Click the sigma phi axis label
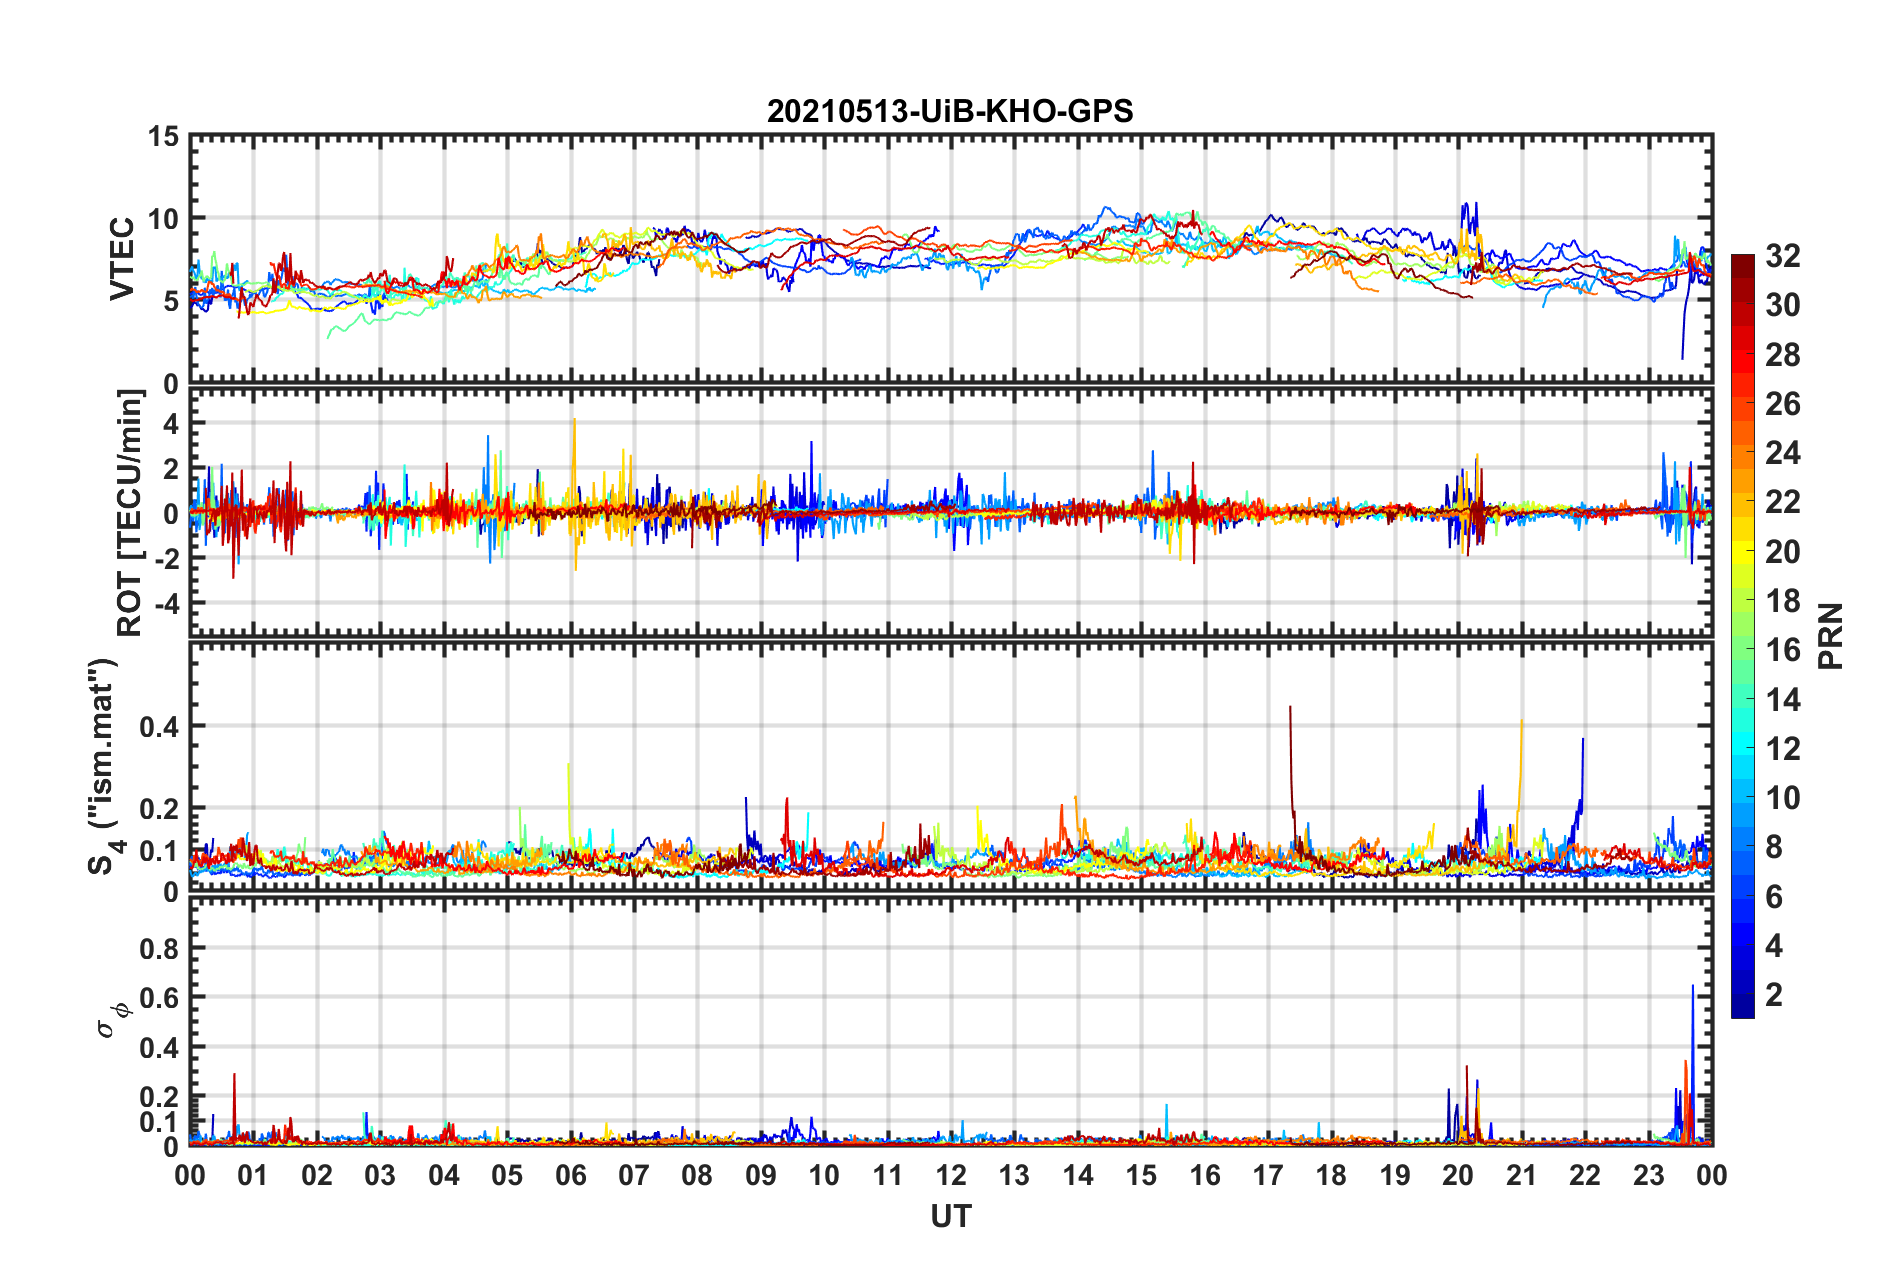This screenshot has height=1272, width=1902. [x=112, y=1020]
